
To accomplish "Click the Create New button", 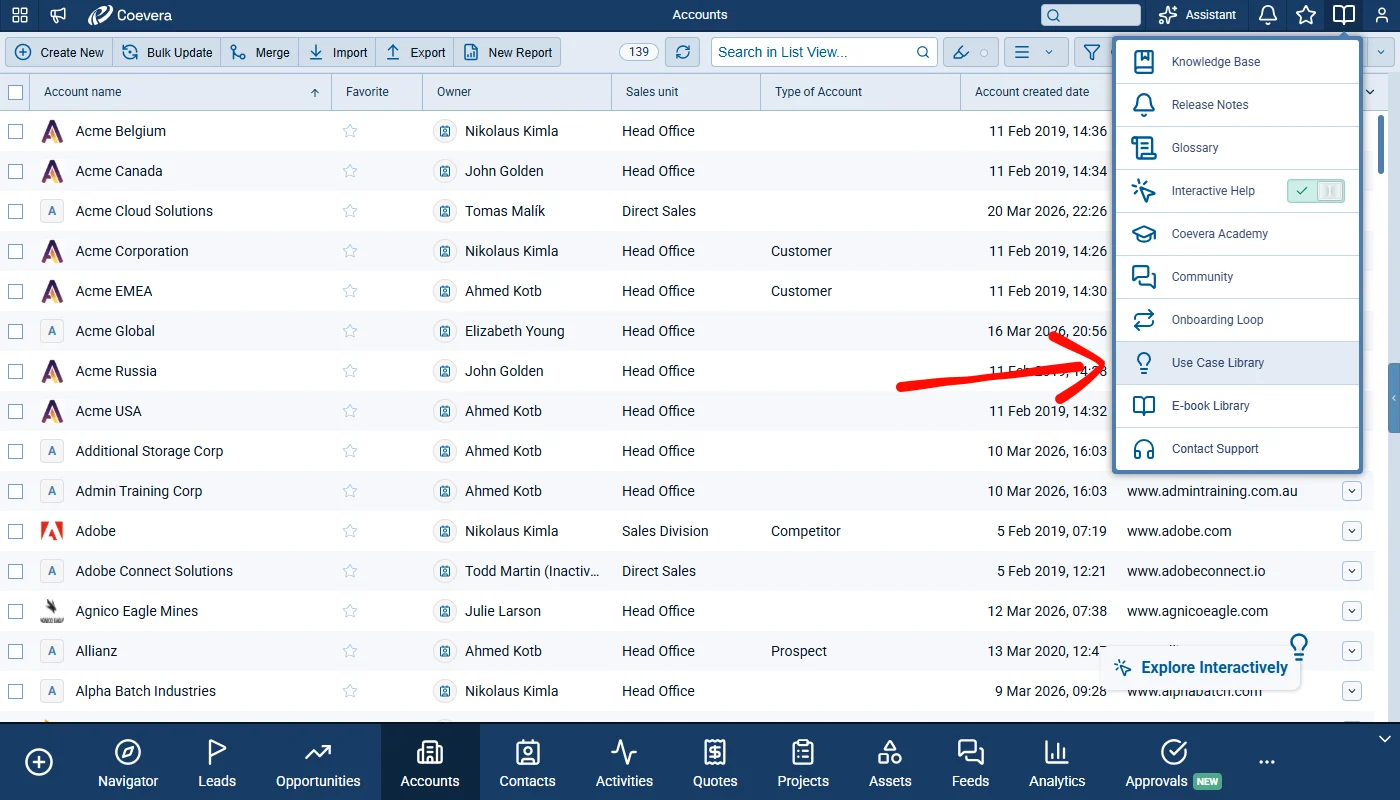I will coord(59,52).
